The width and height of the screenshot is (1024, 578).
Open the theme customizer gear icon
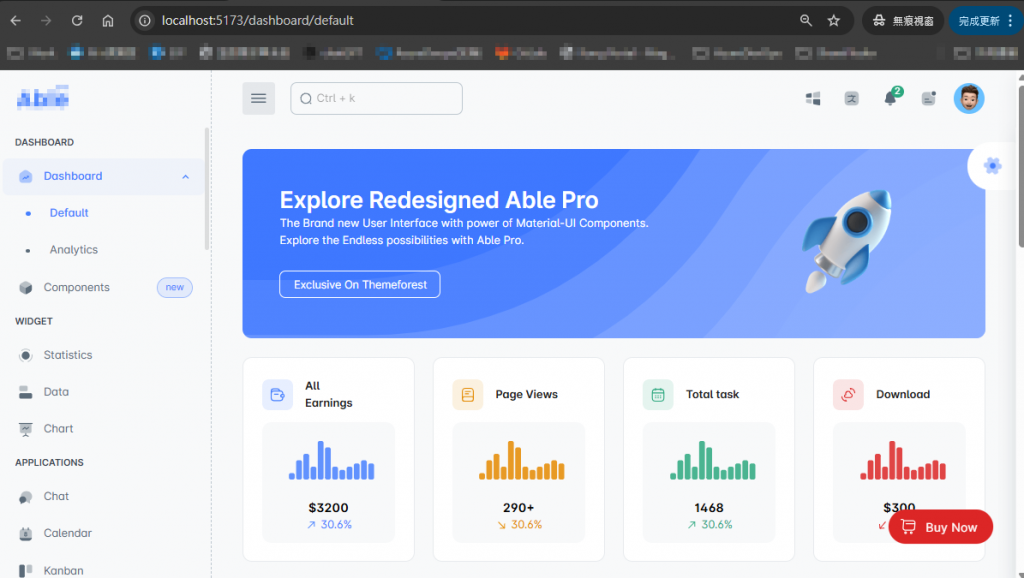[x=993, y=166]
